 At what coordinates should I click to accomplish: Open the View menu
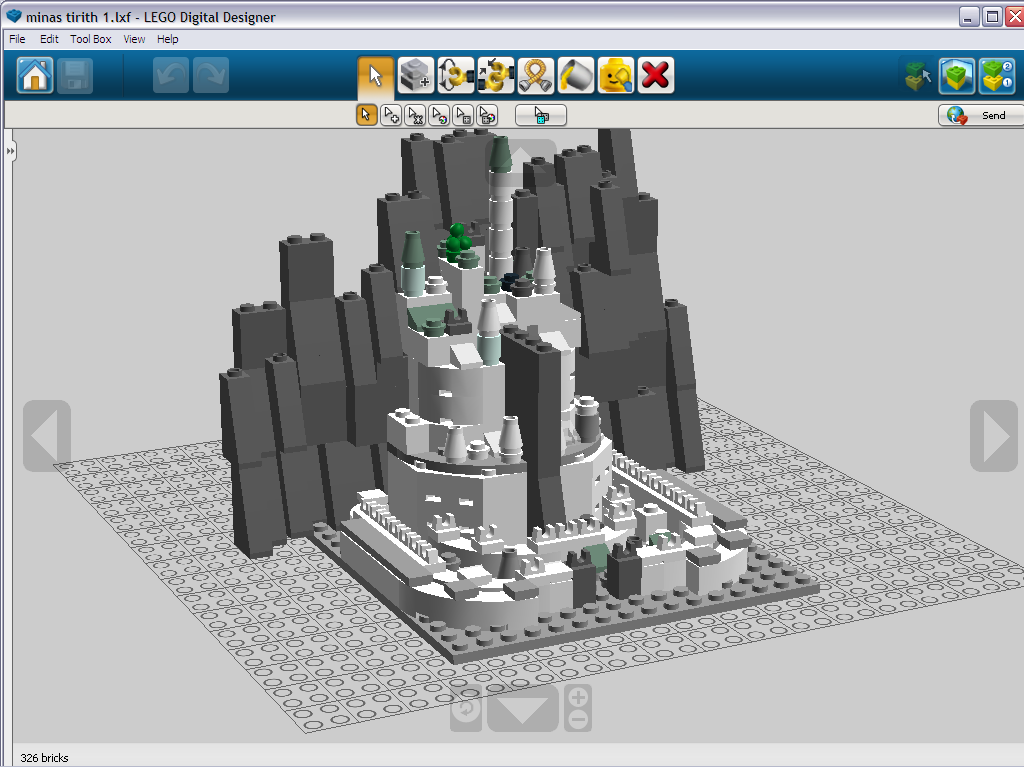pyautogui.click(x=134, y=39)
